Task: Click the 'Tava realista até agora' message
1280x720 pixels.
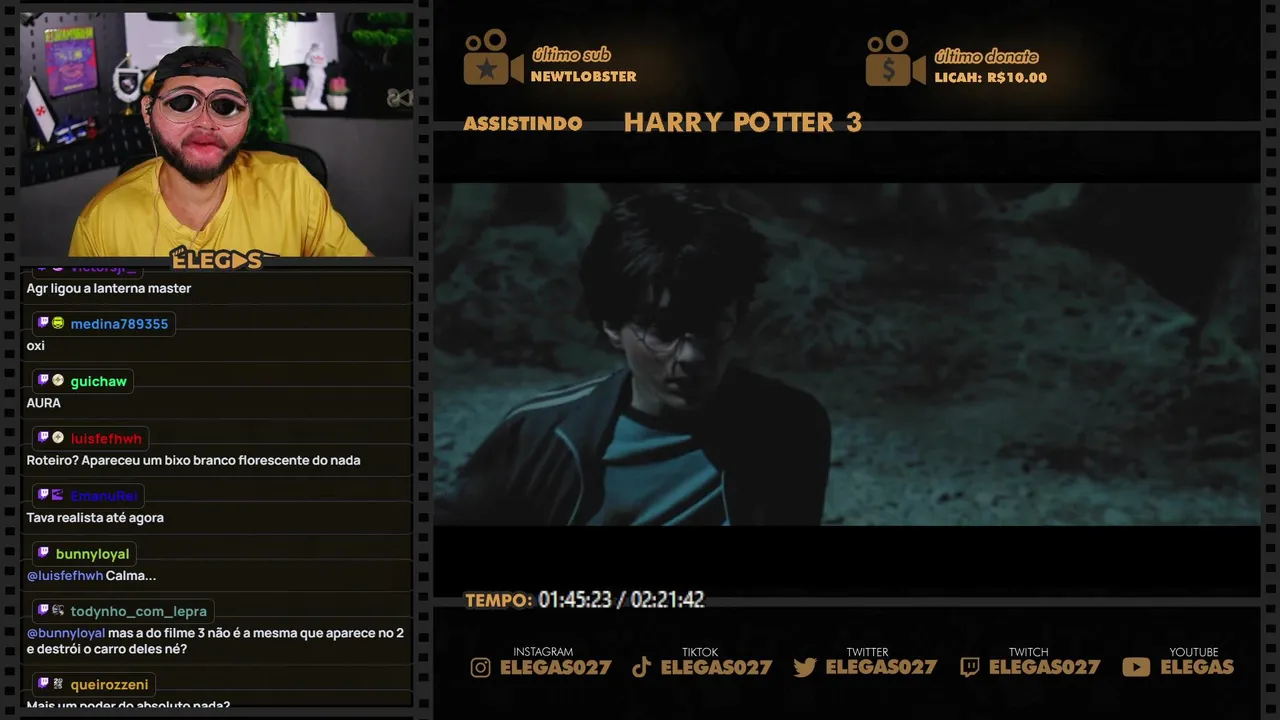Action: coord(95,517)
